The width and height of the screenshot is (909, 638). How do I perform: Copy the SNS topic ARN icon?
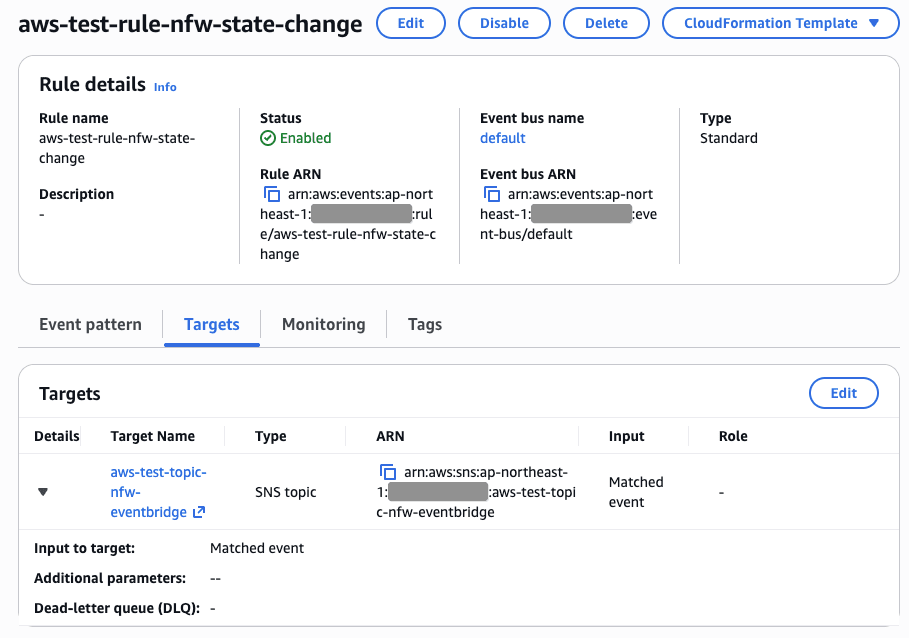point(388,472)
